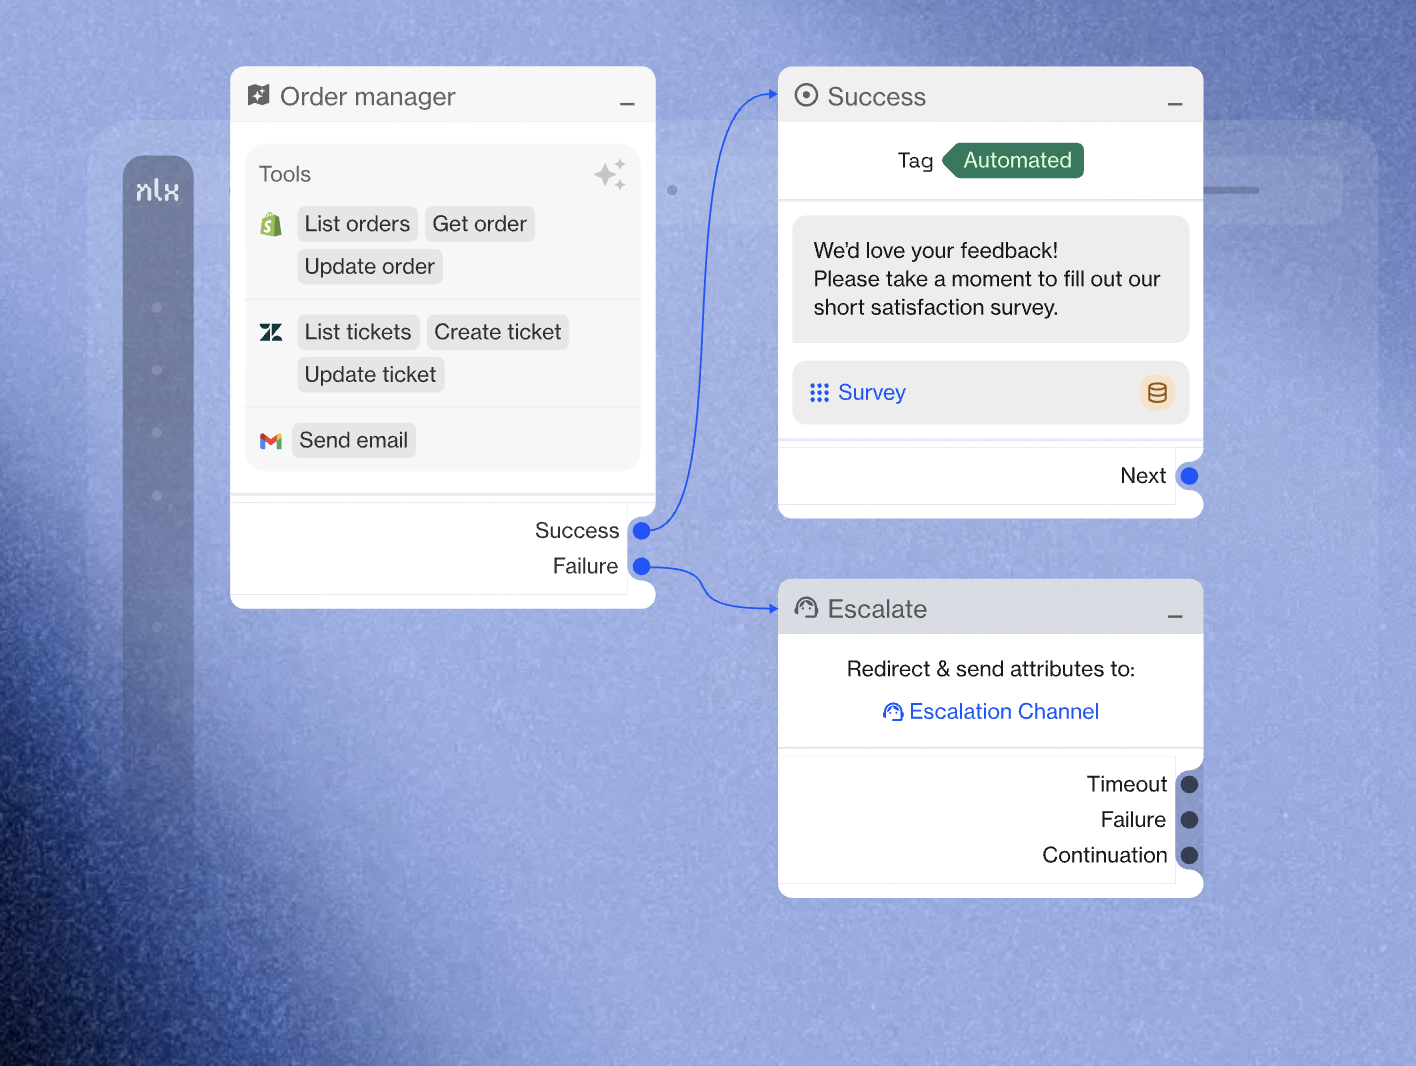Select the Order manager Success output port
This screenshot has width=1416, height=1066.
pyautogui.click(x=642, y=531)
